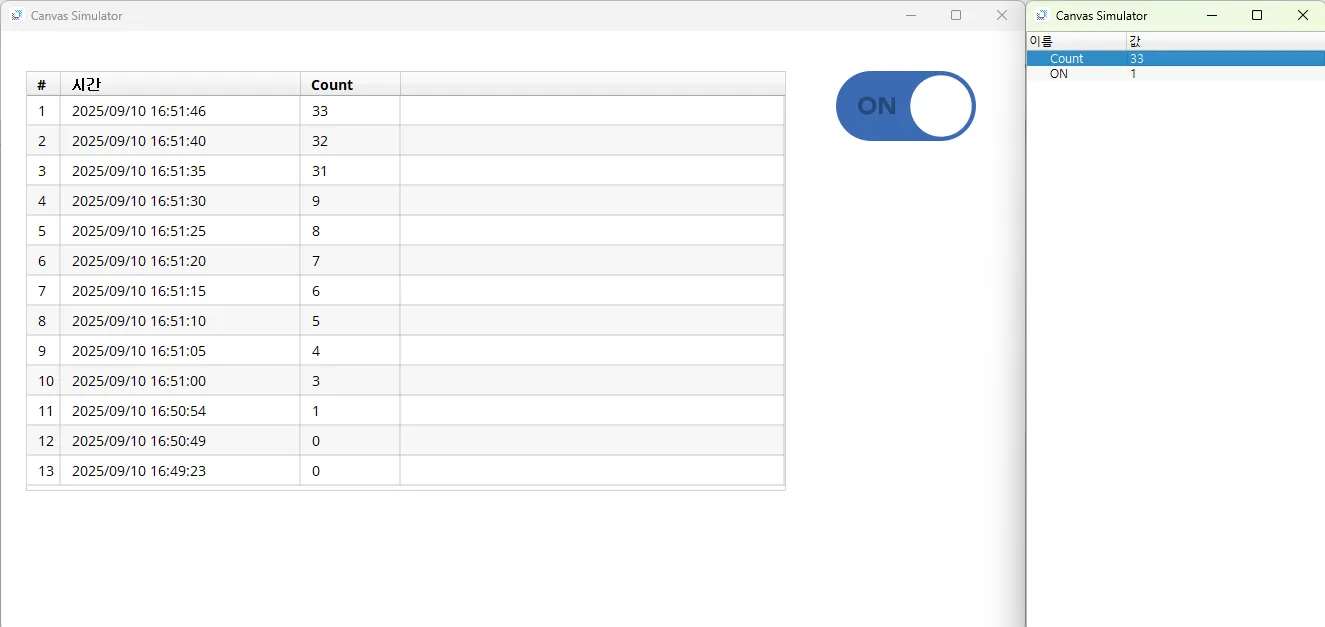Minimize the variable list window
This screenshot has height=627, width=1325.
coord(1212,15)
